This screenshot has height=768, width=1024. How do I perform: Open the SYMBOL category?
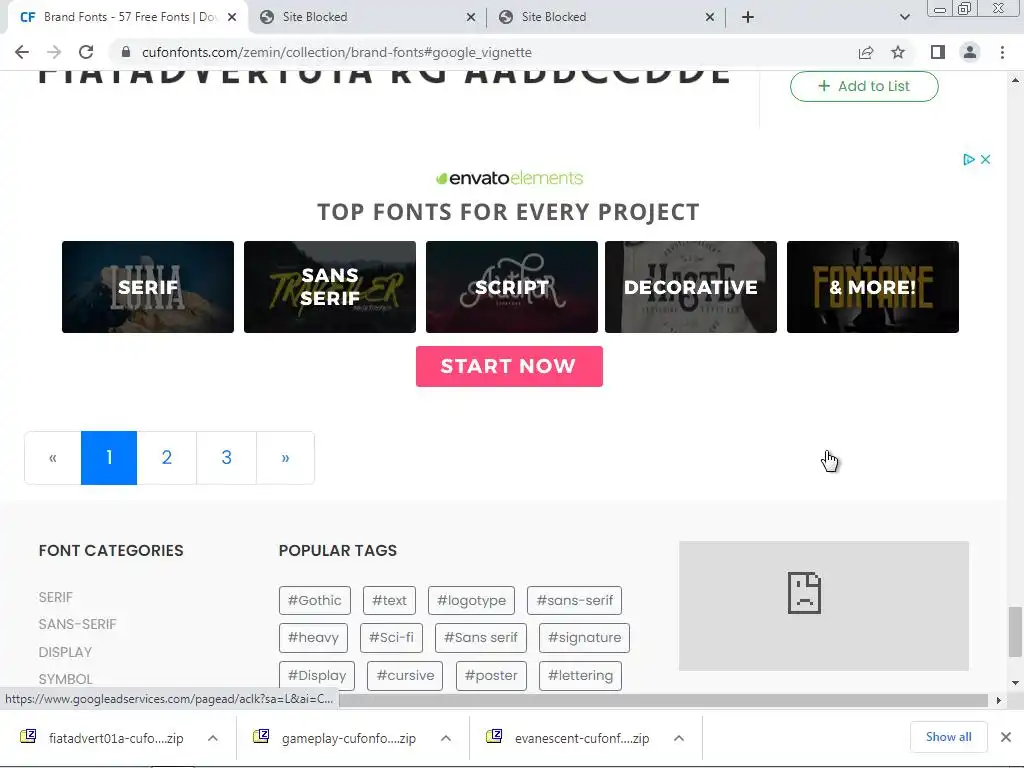(65, 679)
